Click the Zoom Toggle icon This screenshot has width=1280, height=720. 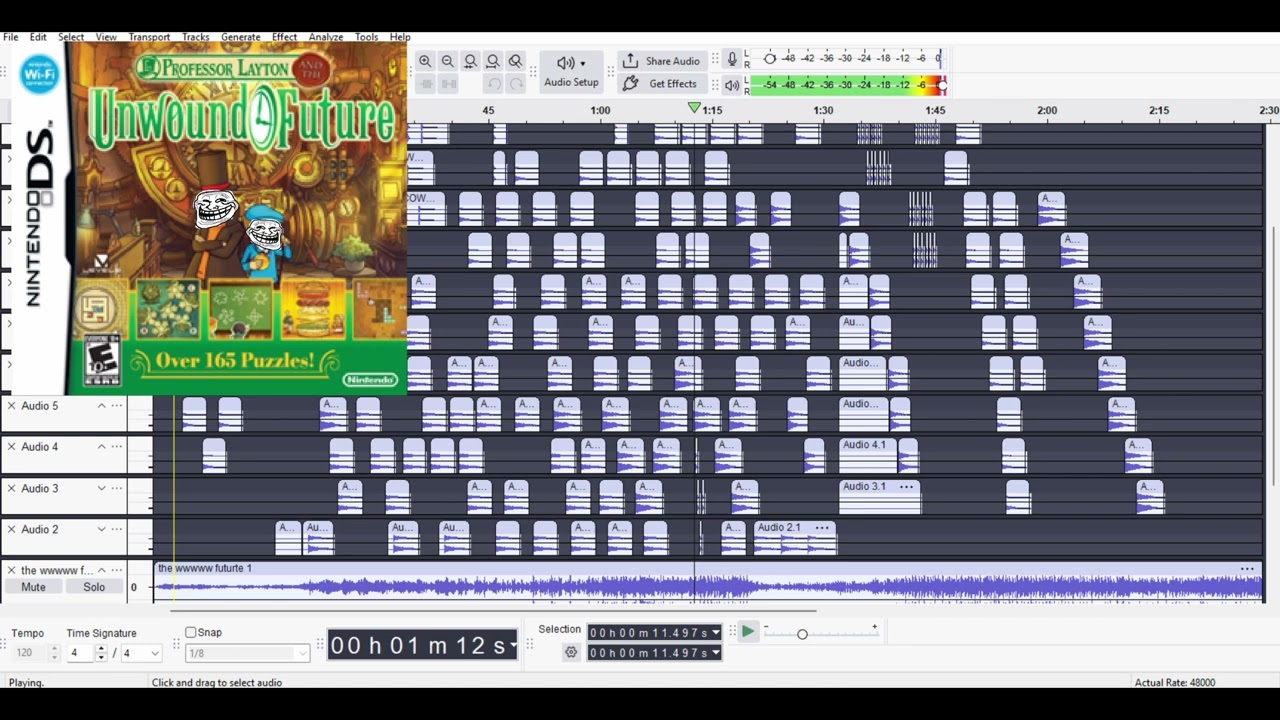(515, 61)
